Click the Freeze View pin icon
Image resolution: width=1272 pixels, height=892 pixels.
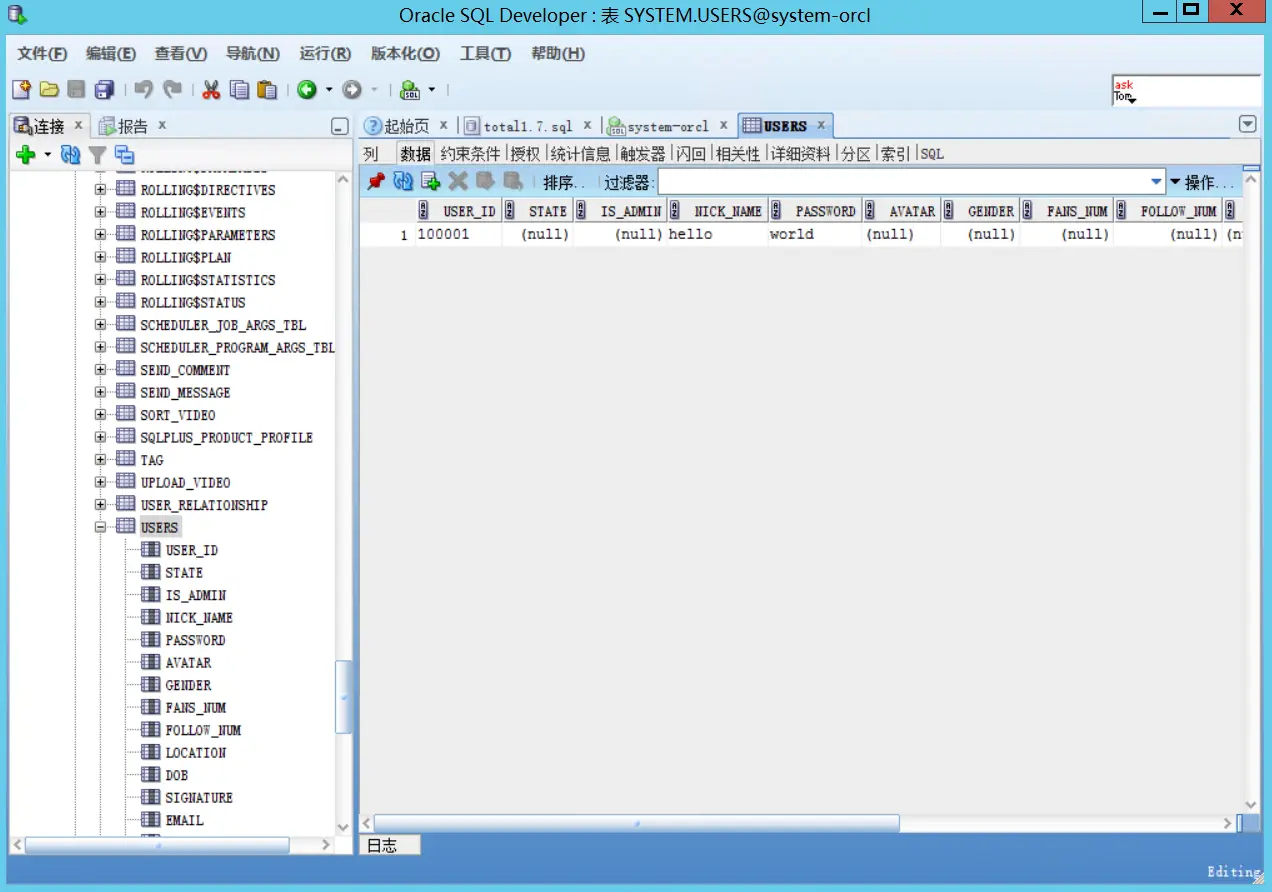click(x=375, y=181)
